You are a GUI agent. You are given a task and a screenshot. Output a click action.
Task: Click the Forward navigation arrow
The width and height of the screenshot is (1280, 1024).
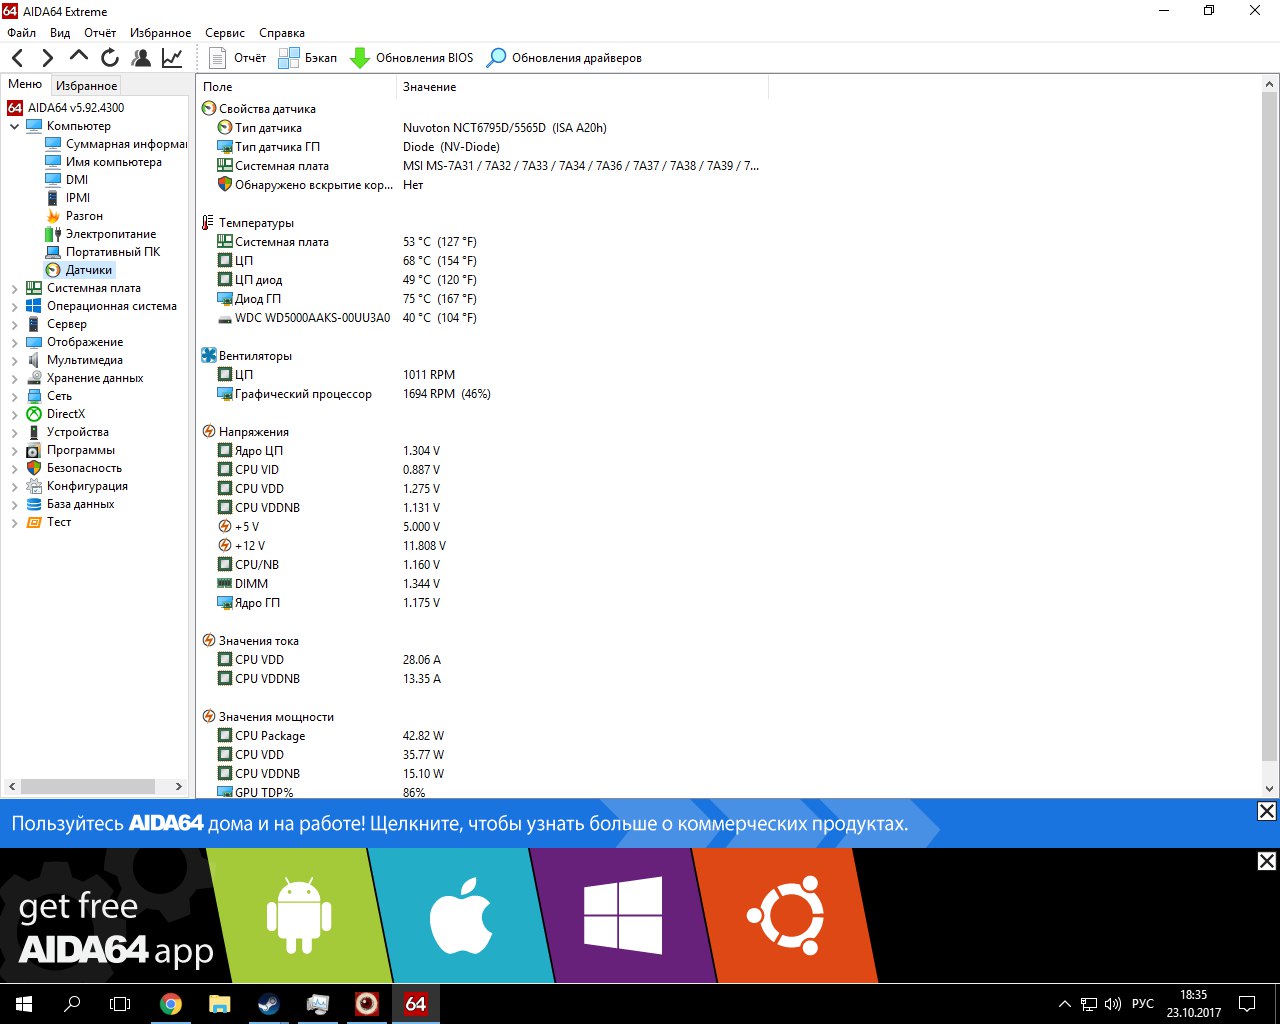point(47,58)
